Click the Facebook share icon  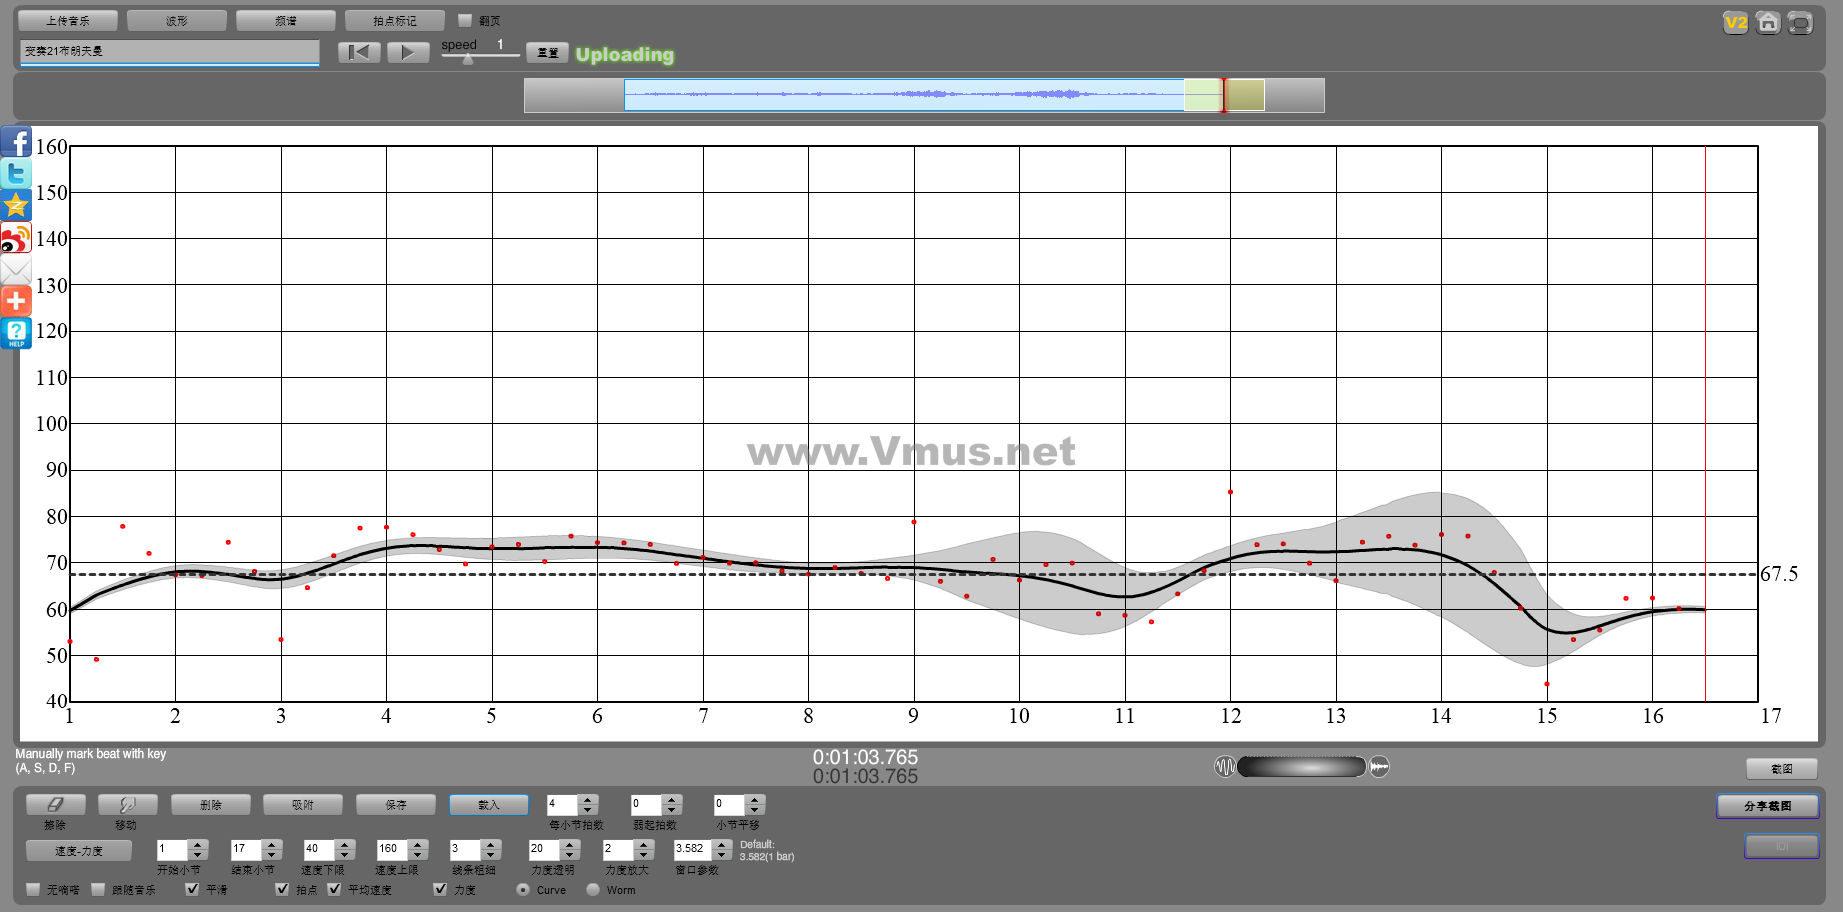tap(16, 142)
